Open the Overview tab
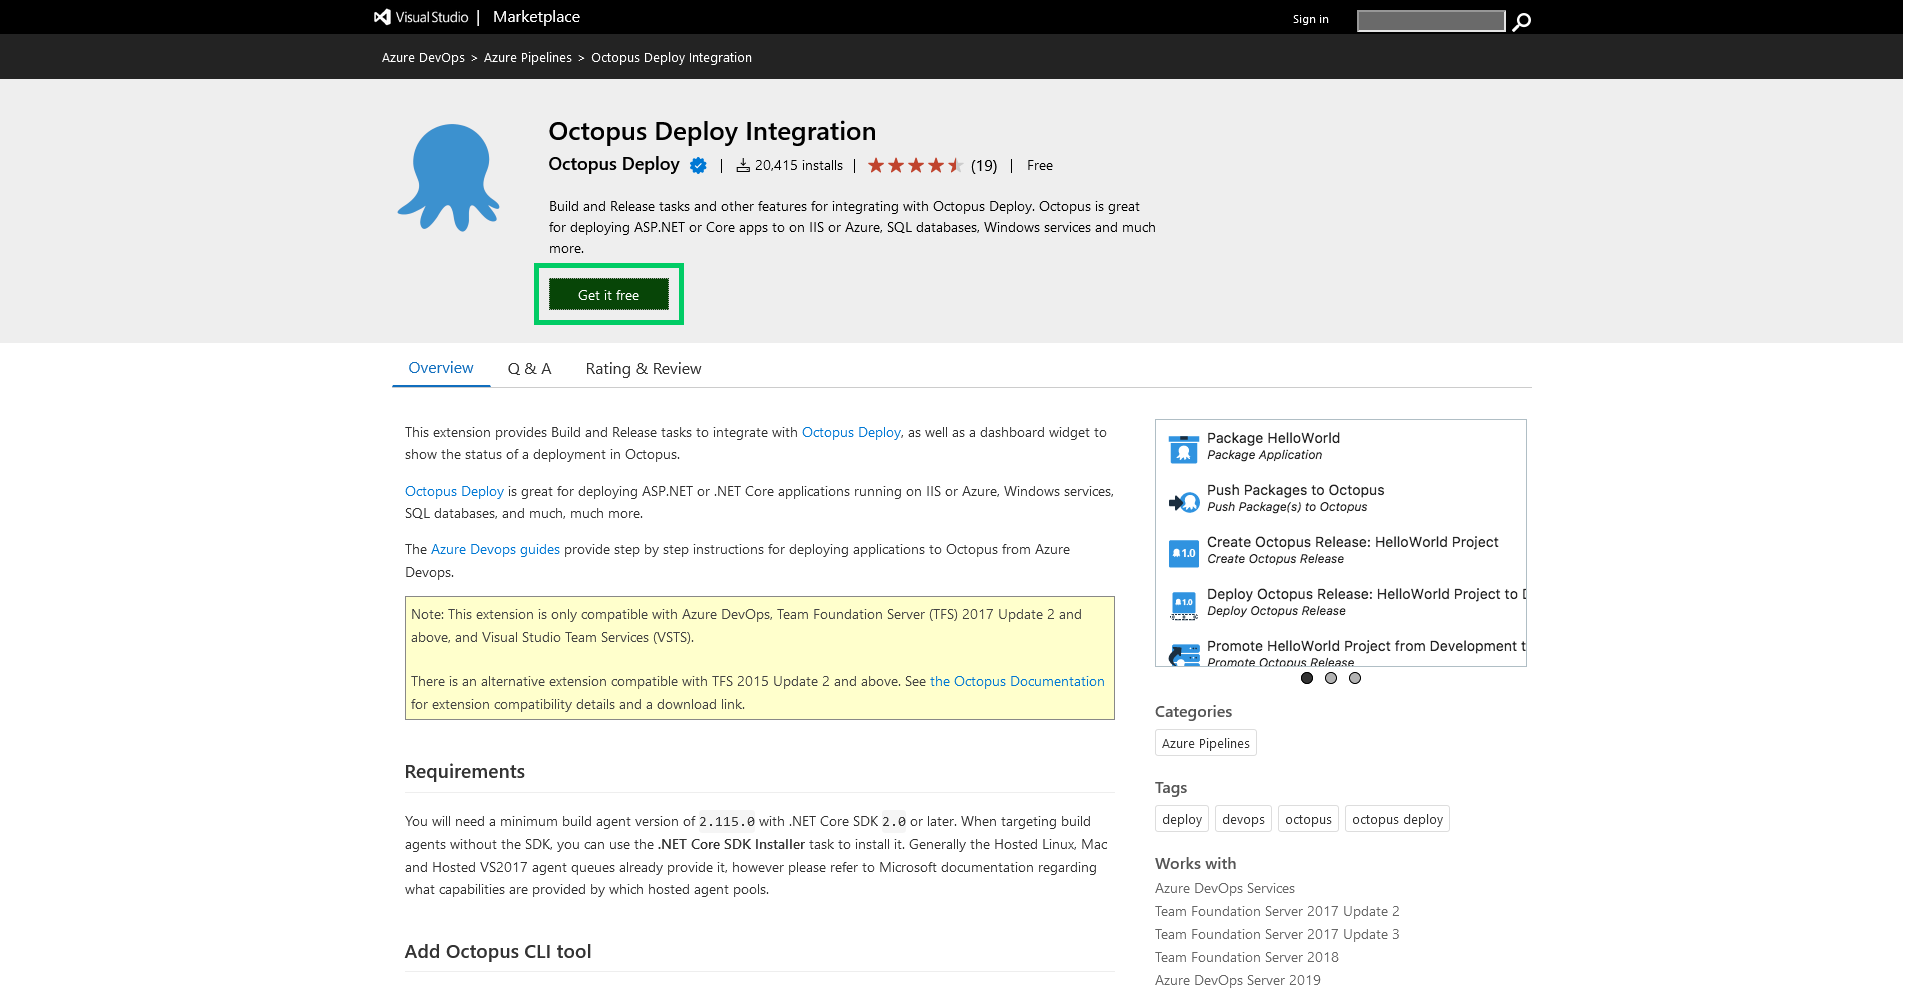 441,368
